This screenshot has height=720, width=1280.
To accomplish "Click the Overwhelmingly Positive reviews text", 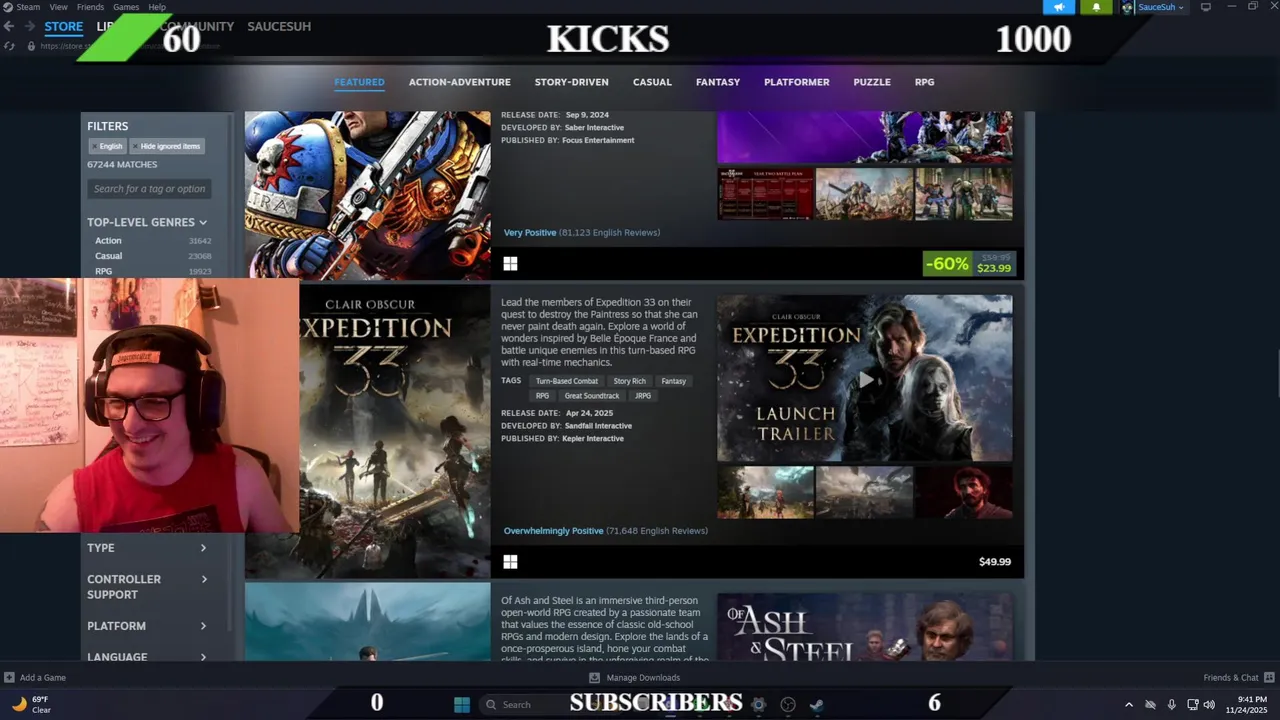I will coord(553,531).
